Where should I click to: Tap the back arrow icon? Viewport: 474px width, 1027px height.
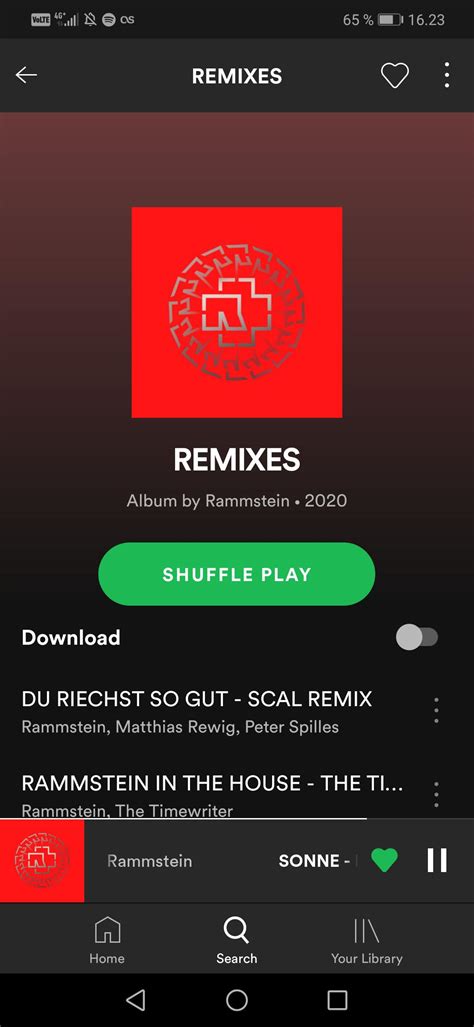pyautogui.click(x=26, y=75)
